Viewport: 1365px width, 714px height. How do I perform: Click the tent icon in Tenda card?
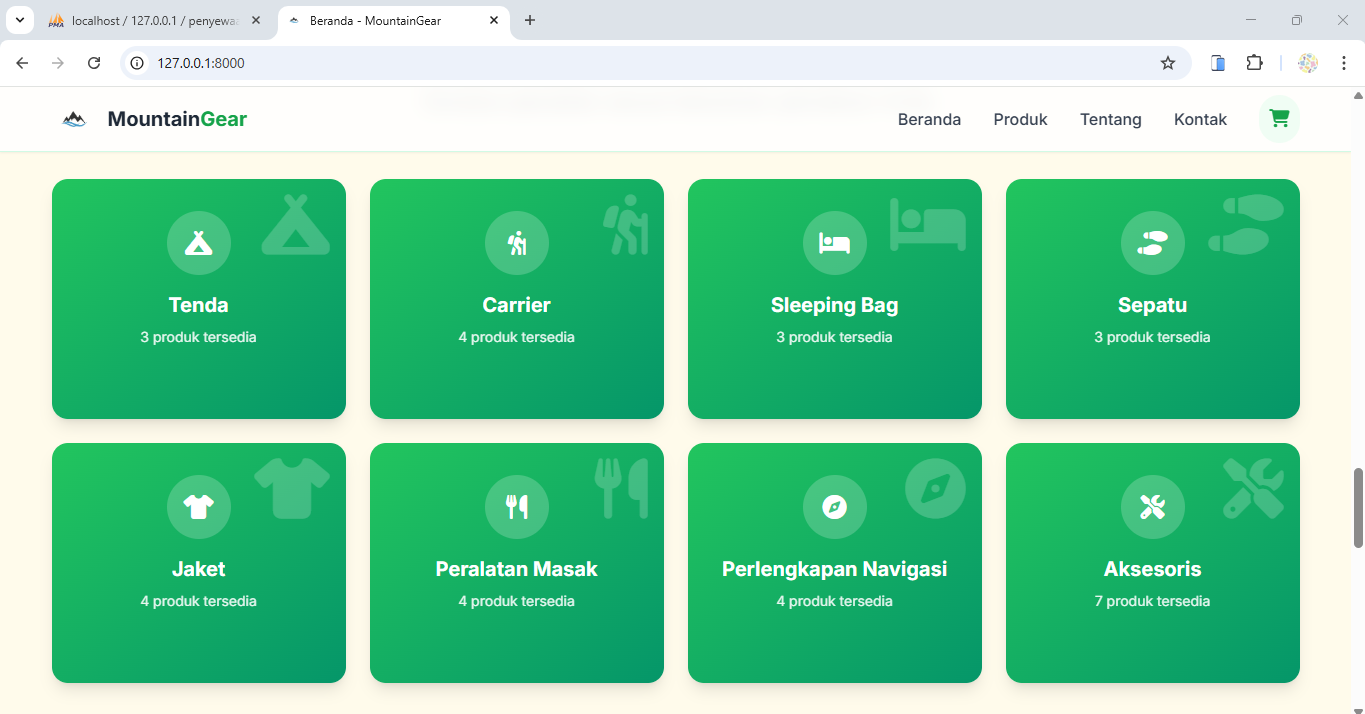198,243
